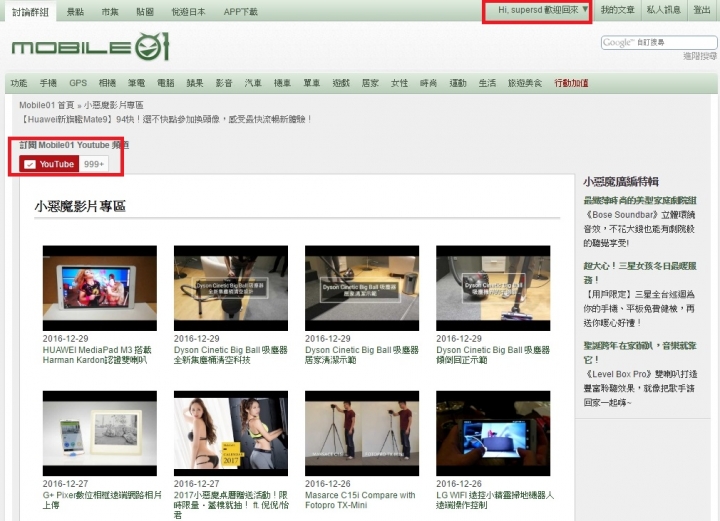Open the 單車 menu
Viewport: 720px width, 521px height.
tap(312, 83)
